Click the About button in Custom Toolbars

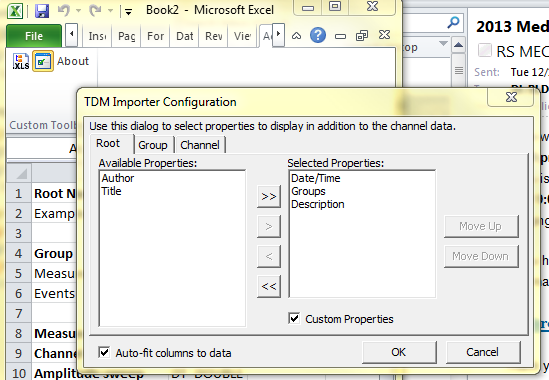point(73,61)
